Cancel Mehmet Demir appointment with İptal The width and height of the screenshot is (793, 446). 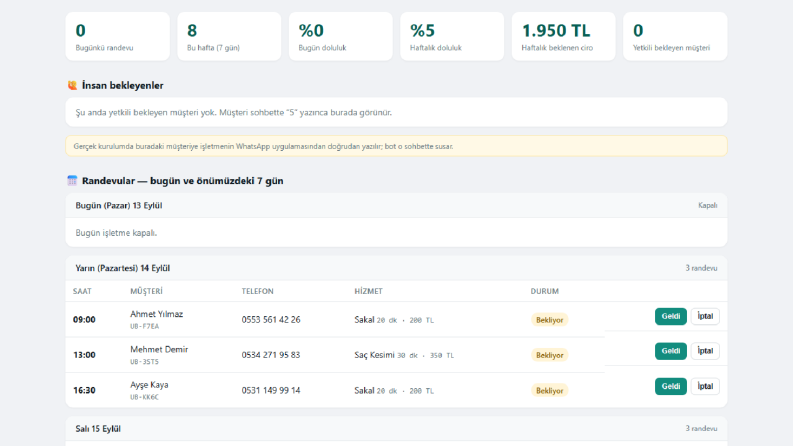point(705,351)
